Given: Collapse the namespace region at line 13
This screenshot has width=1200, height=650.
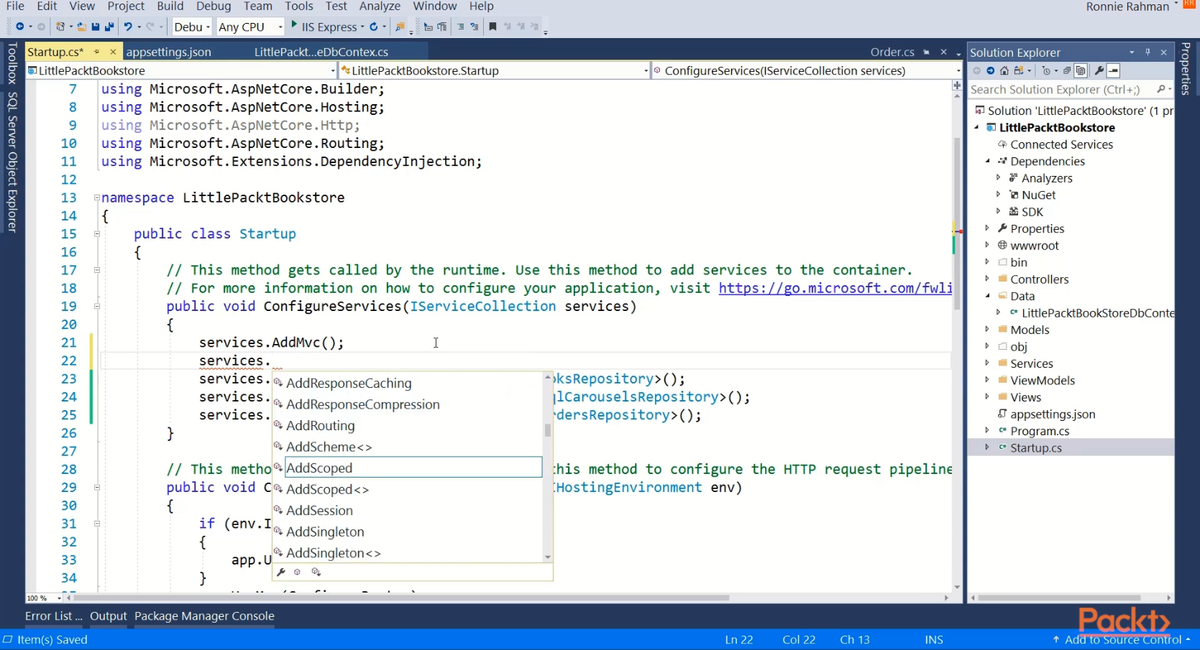Looking at the screenshot, I should tap(96, 198).
